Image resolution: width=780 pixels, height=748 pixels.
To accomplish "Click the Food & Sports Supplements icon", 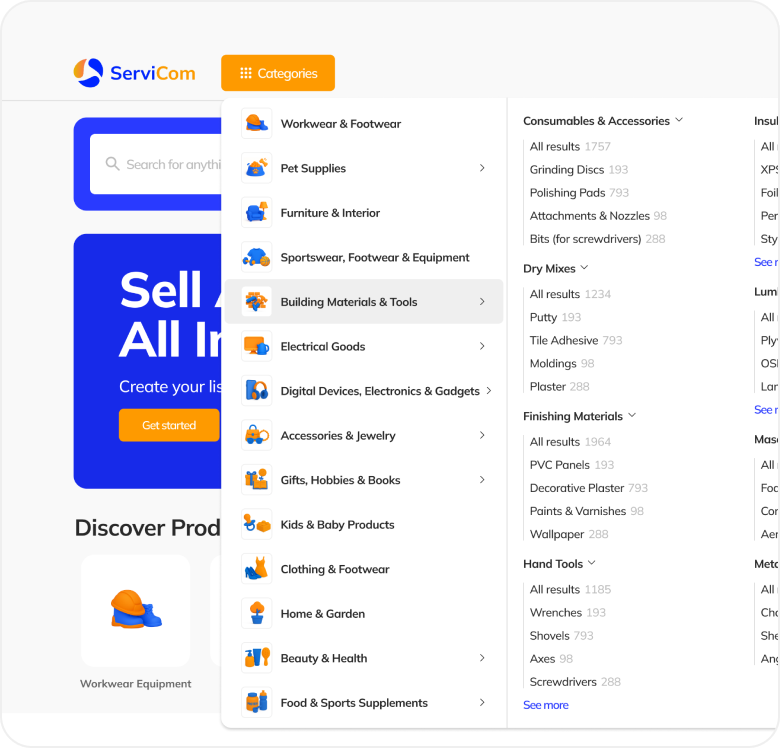I will (x=257, y=702).
